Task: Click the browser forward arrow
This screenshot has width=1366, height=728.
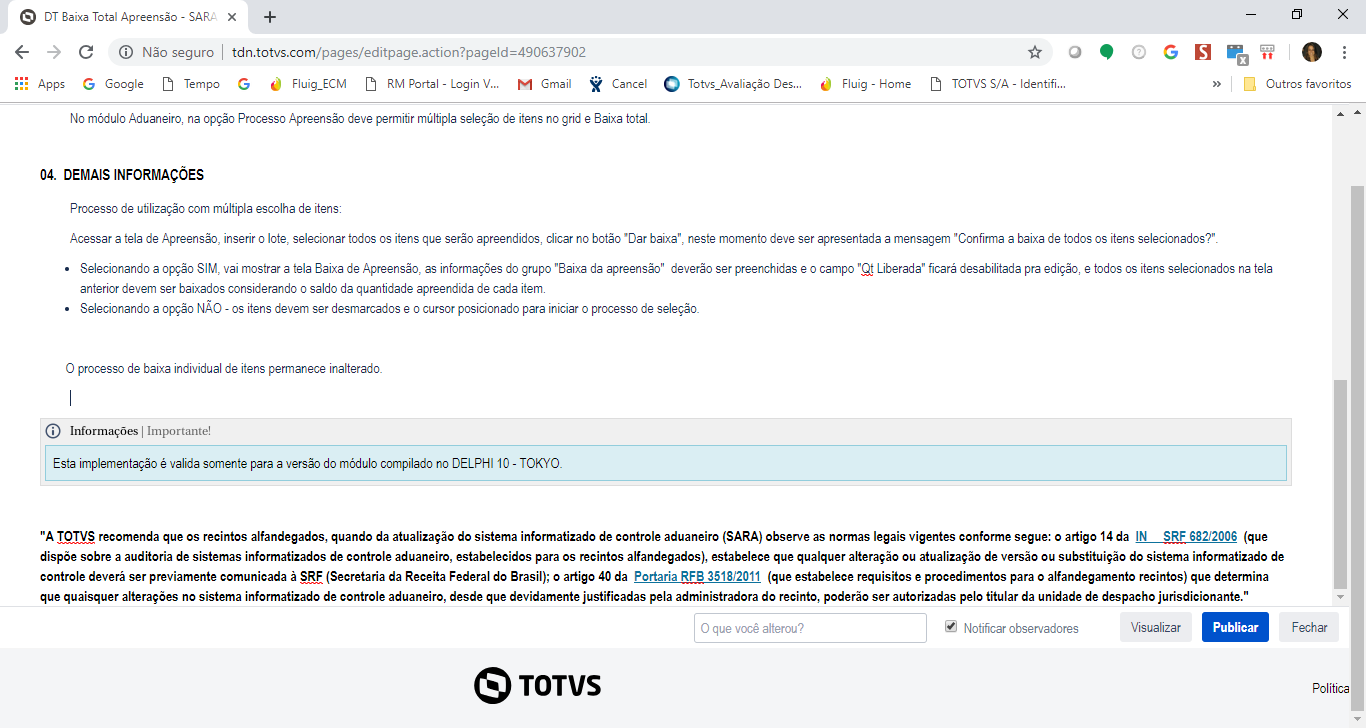Action: pos(54,52)
